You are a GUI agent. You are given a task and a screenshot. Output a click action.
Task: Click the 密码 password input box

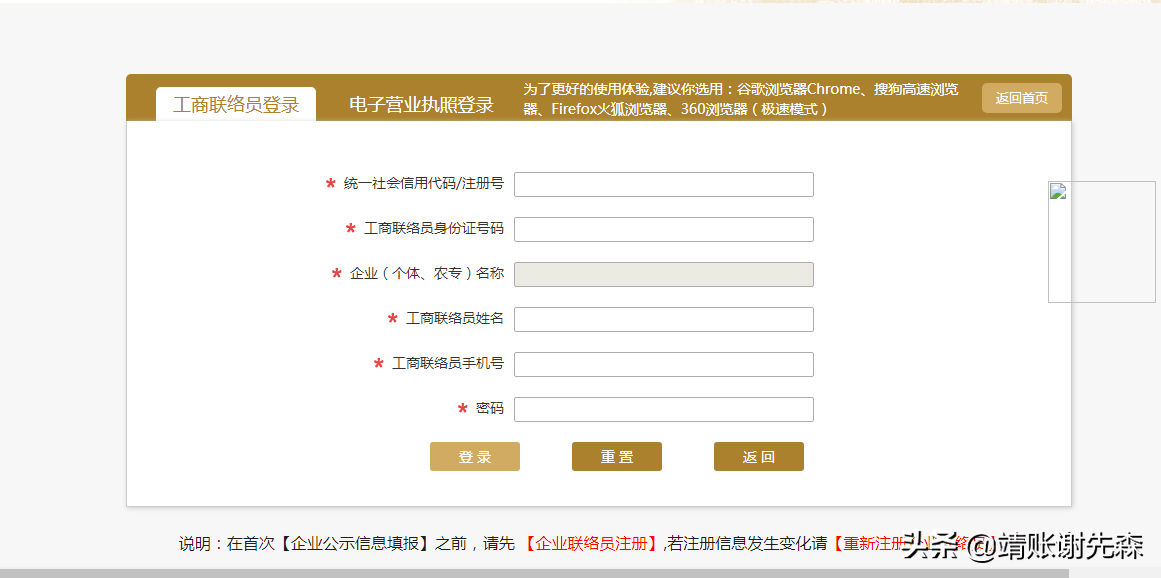tap(663, 409)
